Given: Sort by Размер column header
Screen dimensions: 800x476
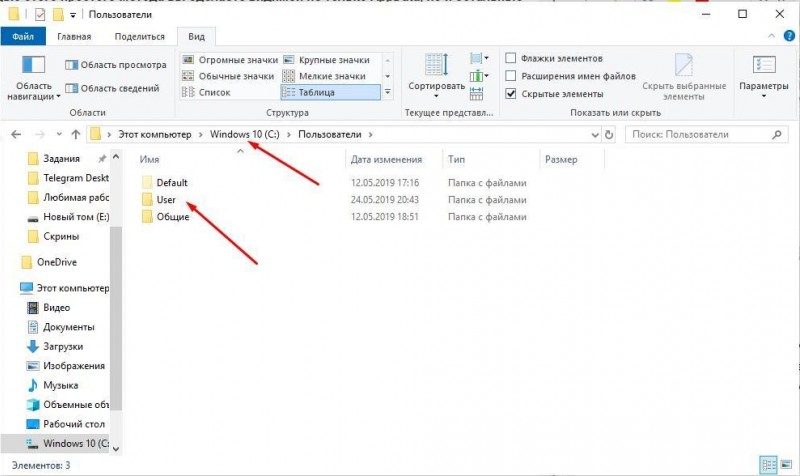Looking at the screenshot, I should pos(561,159).
